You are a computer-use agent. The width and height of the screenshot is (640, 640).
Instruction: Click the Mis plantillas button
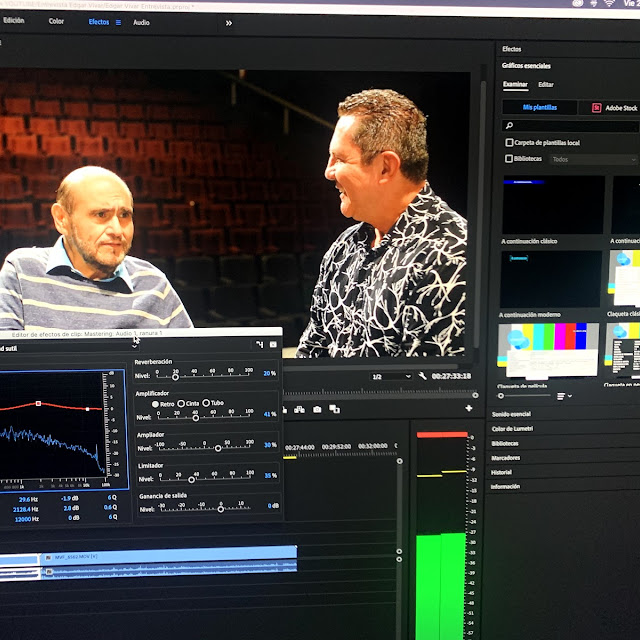[x=540, y=107]
